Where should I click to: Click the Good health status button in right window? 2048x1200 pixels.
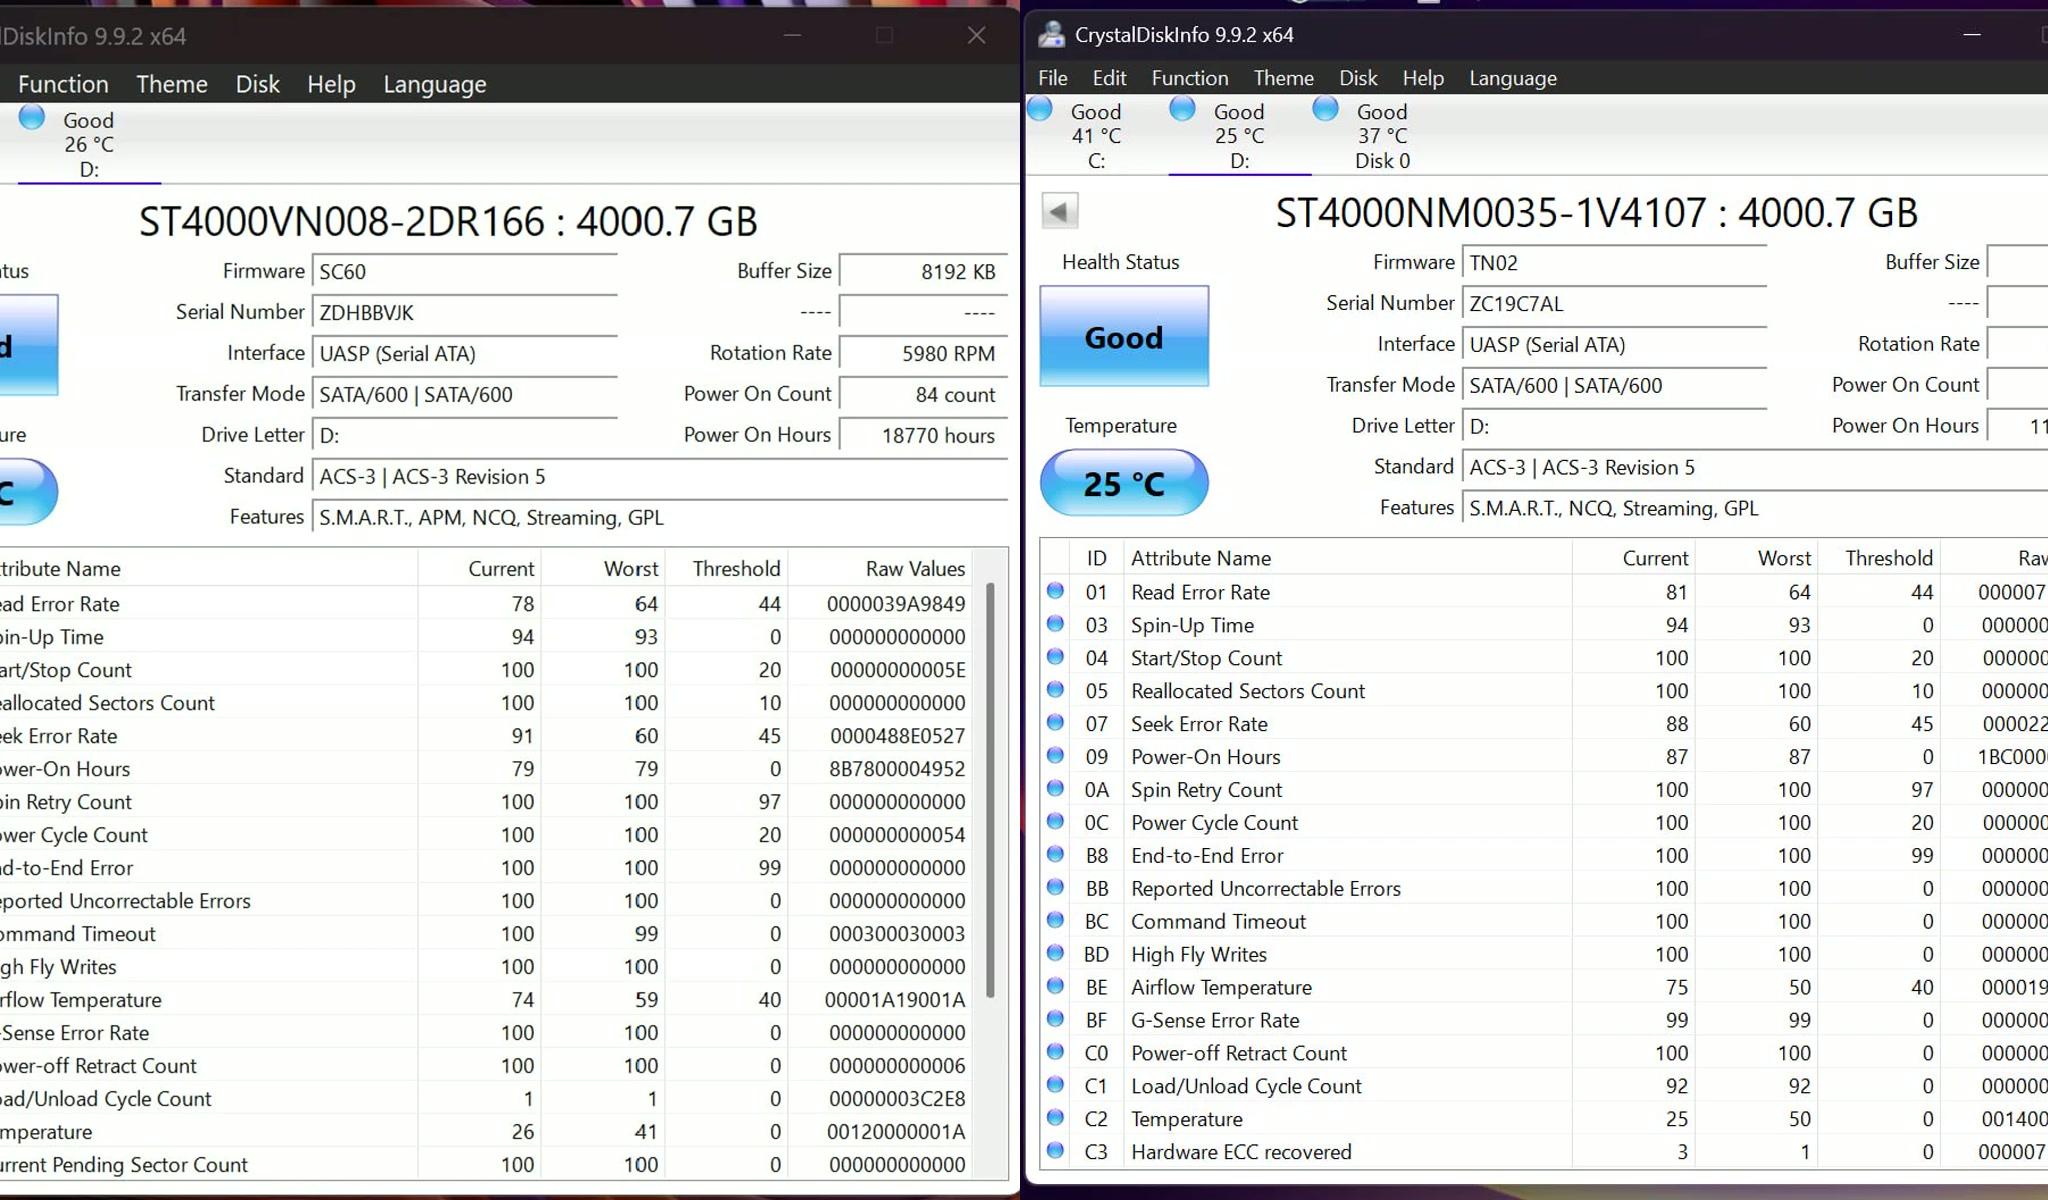click(1124, 337)
